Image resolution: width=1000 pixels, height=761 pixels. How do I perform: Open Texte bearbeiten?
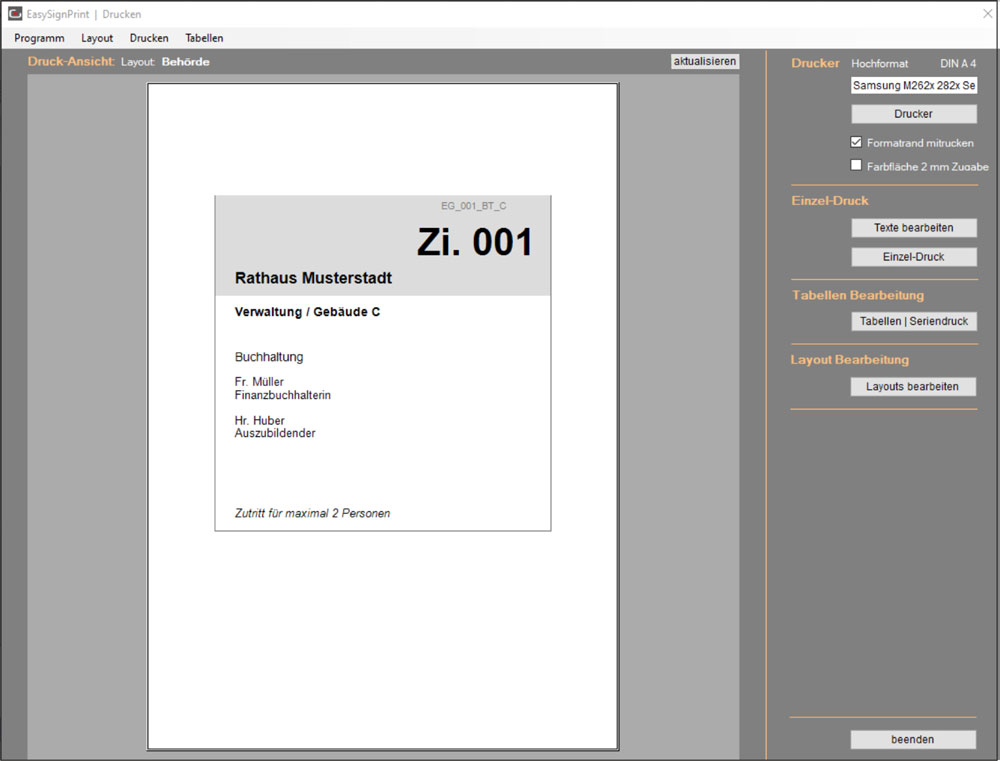pos(913,228)
